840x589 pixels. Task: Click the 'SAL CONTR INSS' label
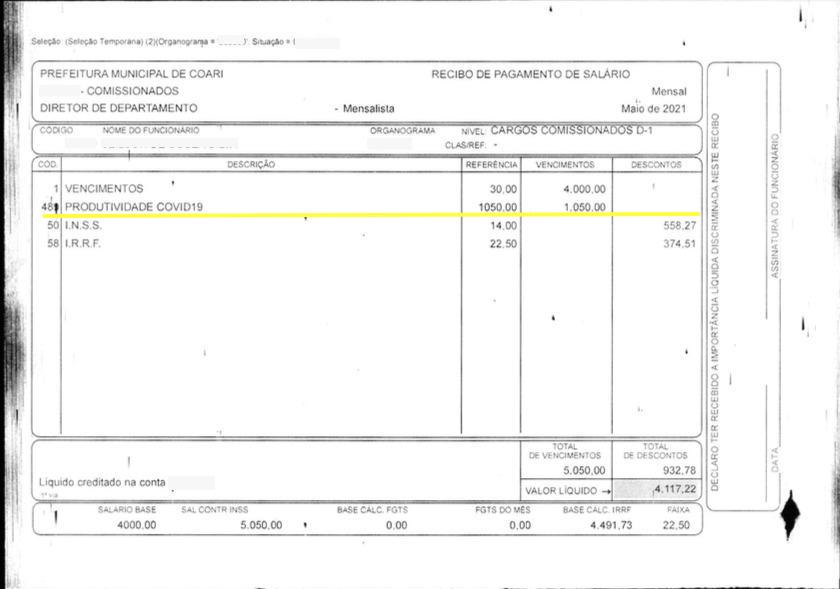click(214, 510)
